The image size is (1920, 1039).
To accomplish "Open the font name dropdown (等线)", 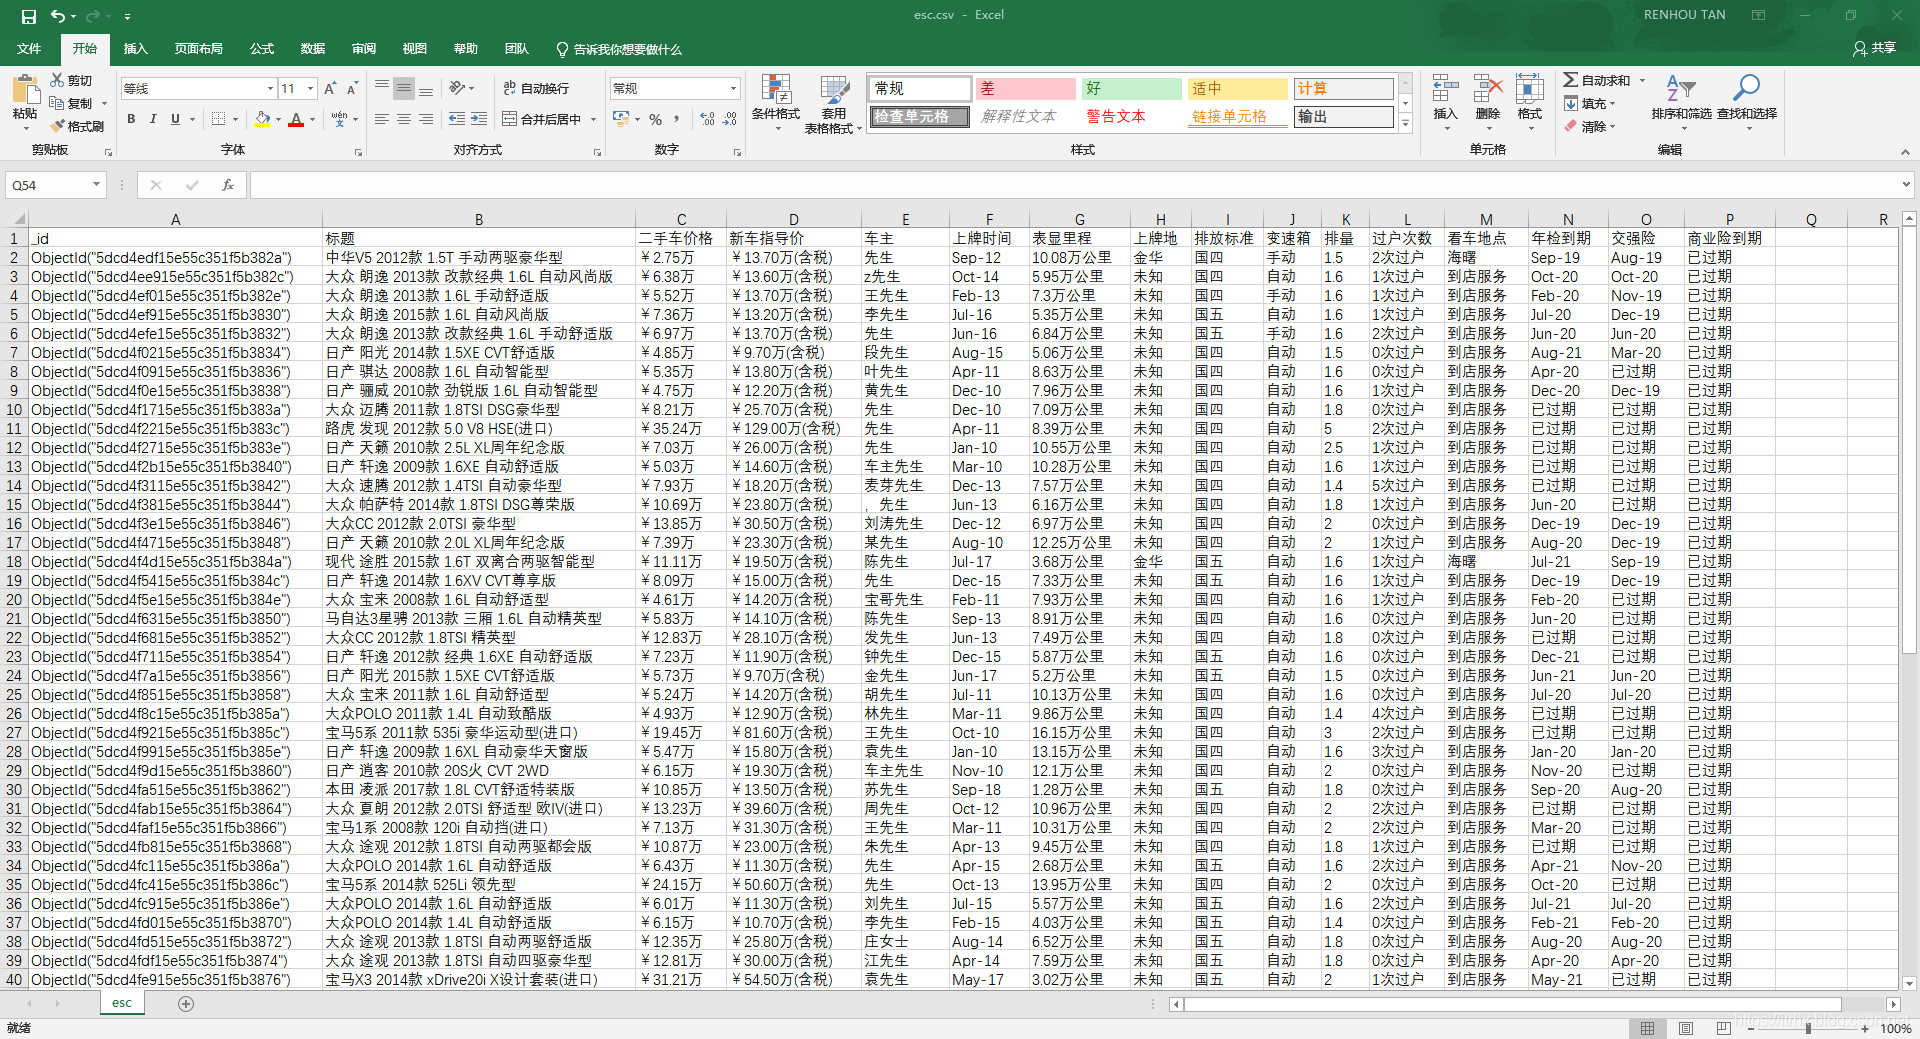I will pyautogui.click(x=270, y=89).
